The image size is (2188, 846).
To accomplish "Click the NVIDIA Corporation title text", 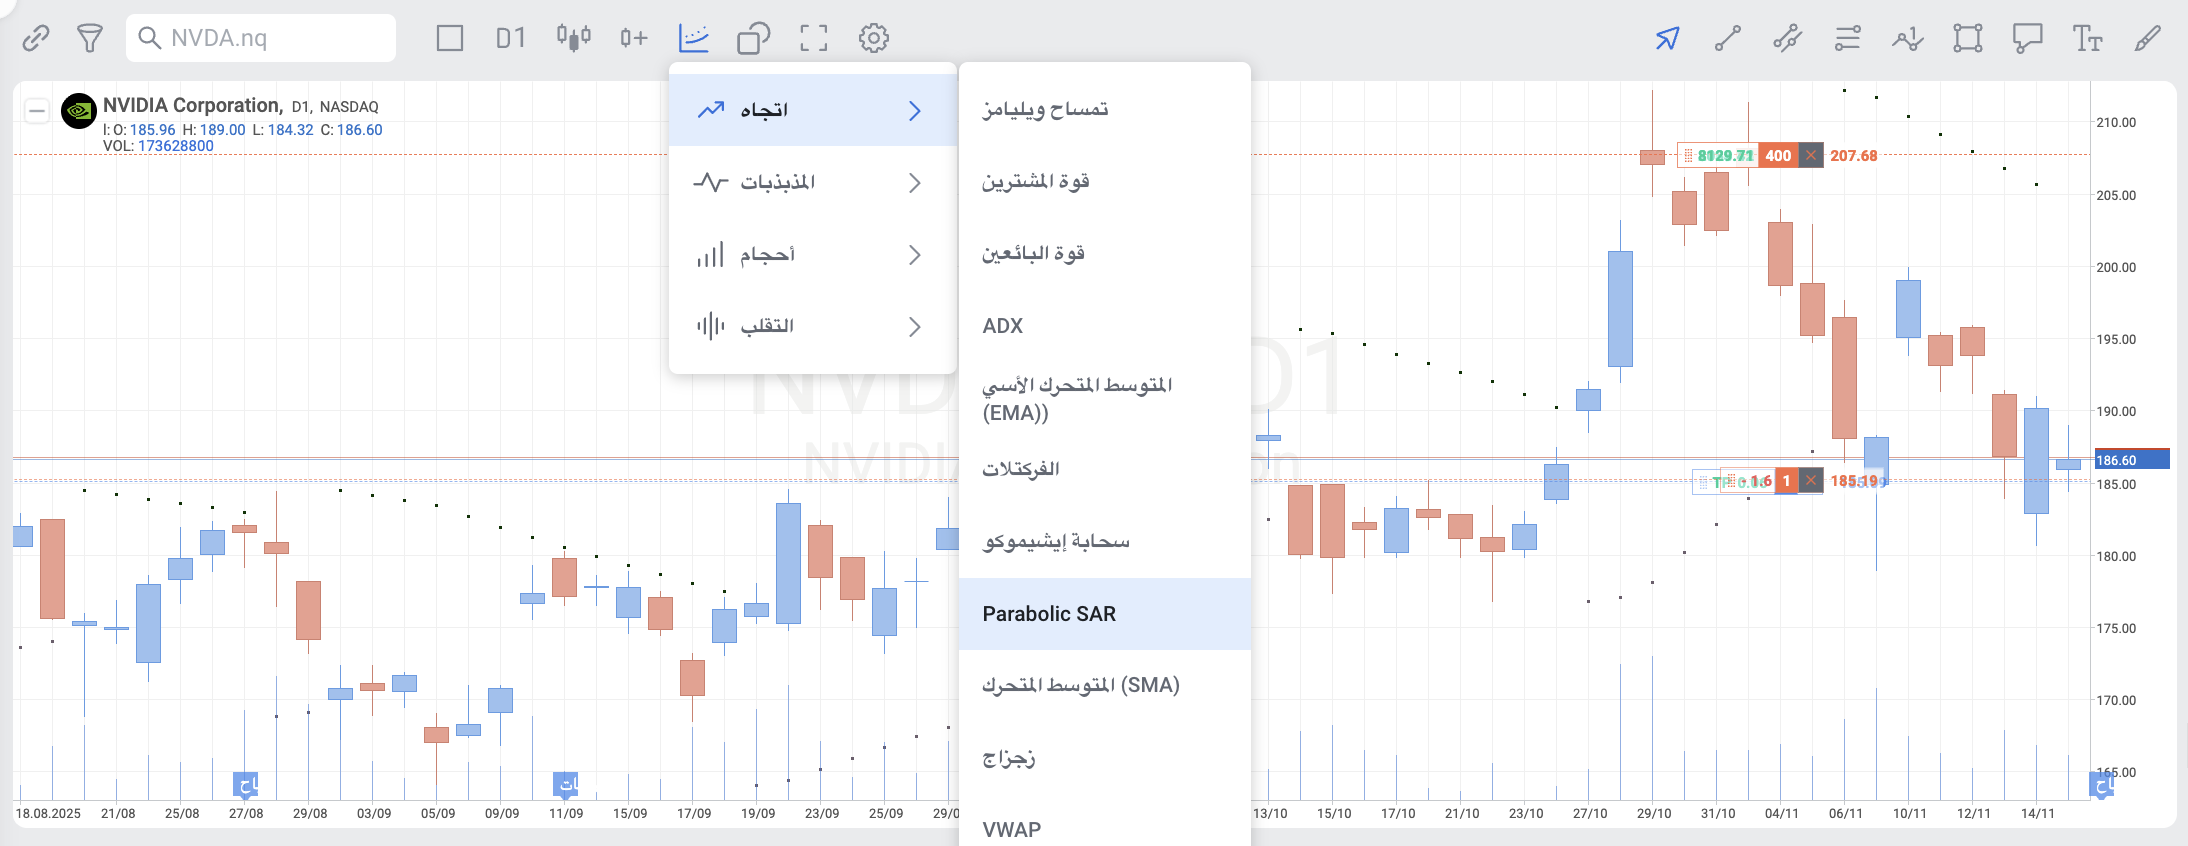I will point(193,105).
